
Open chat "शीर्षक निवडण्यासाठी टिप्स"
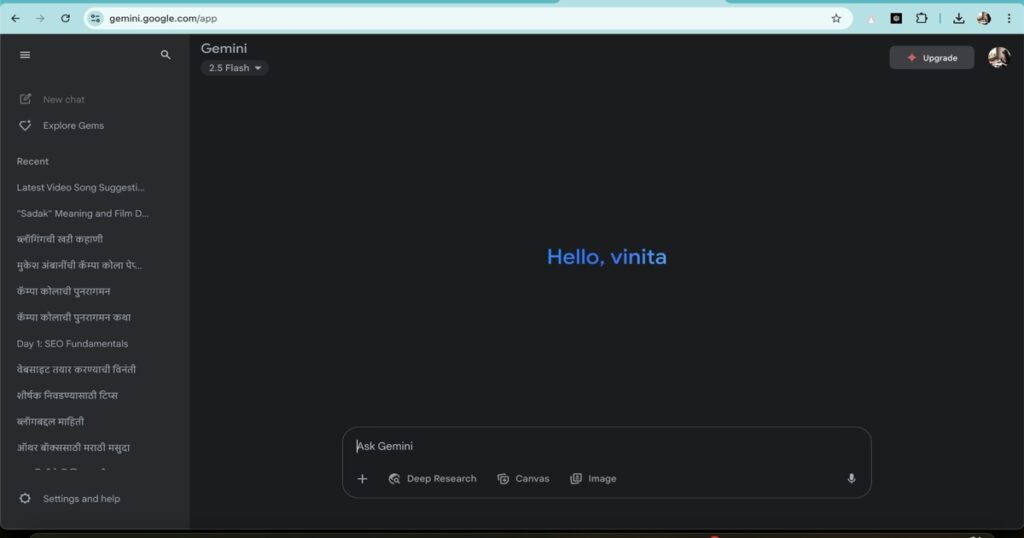coord(67,395)
